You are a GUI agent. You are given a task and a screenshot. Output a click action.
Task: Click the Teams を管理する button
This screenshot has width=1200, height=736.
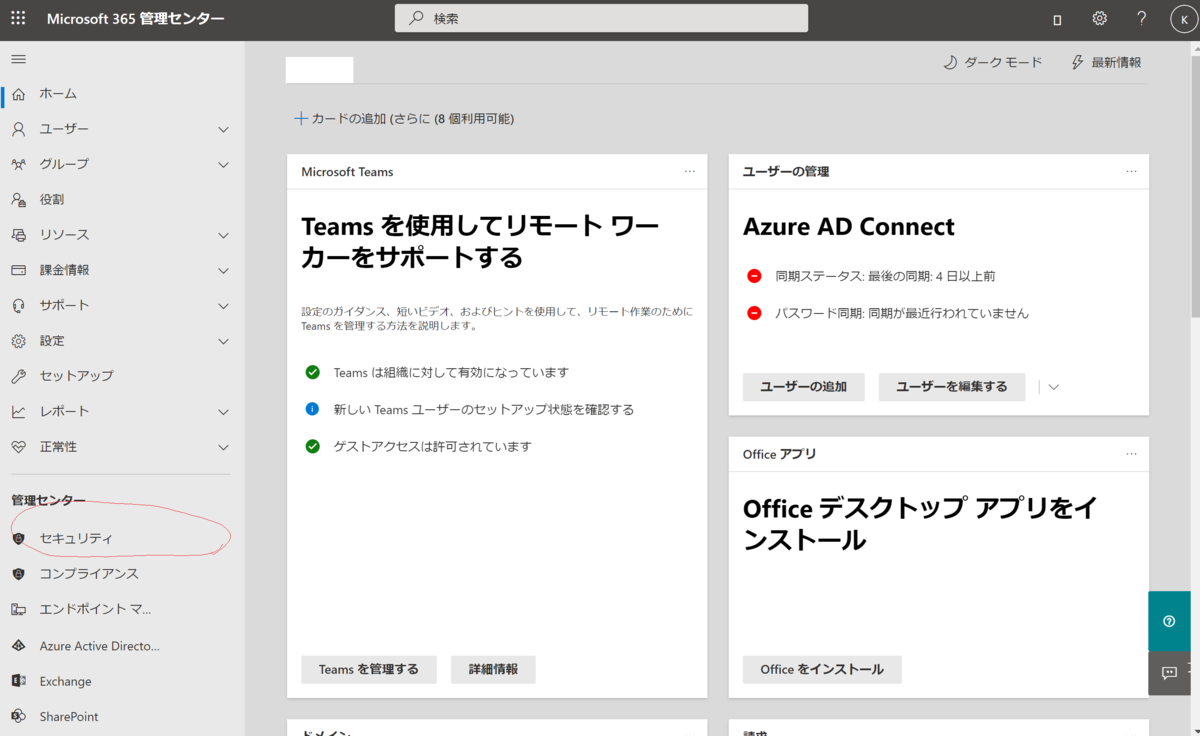coord(369,670)
